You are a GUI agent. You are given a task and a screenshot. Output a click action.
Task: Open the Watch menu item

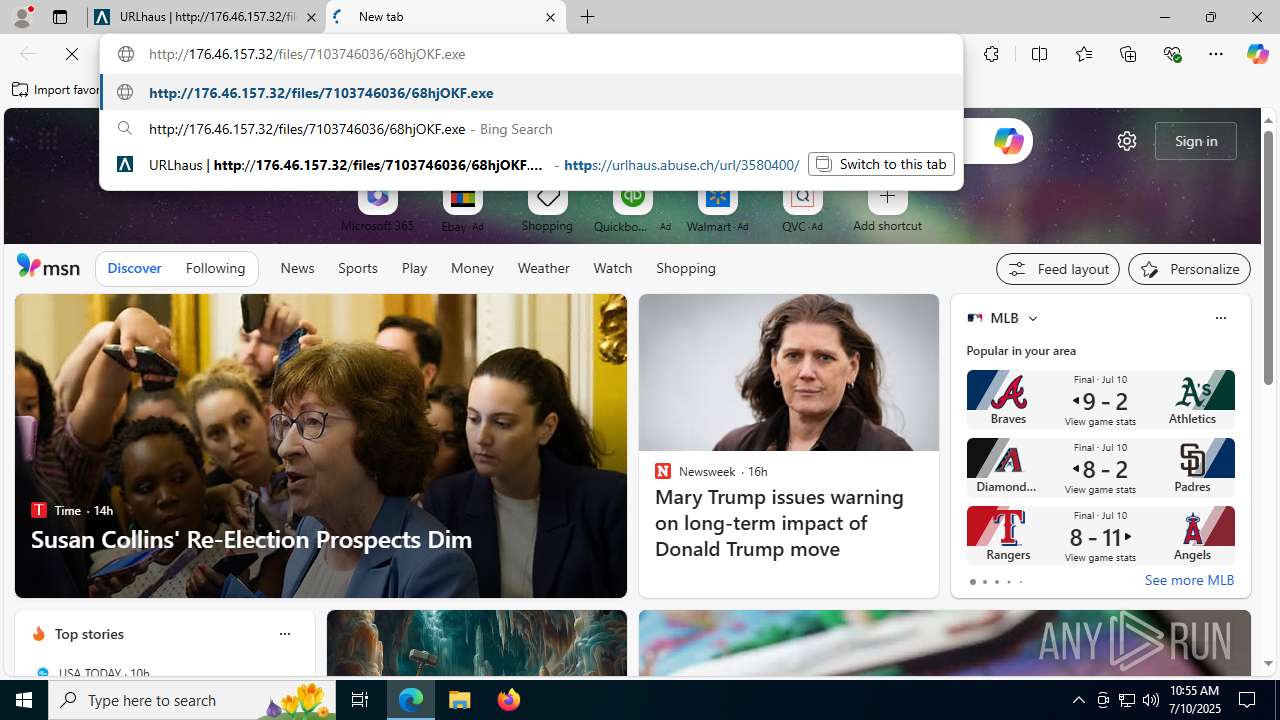[x=612, y=268]
